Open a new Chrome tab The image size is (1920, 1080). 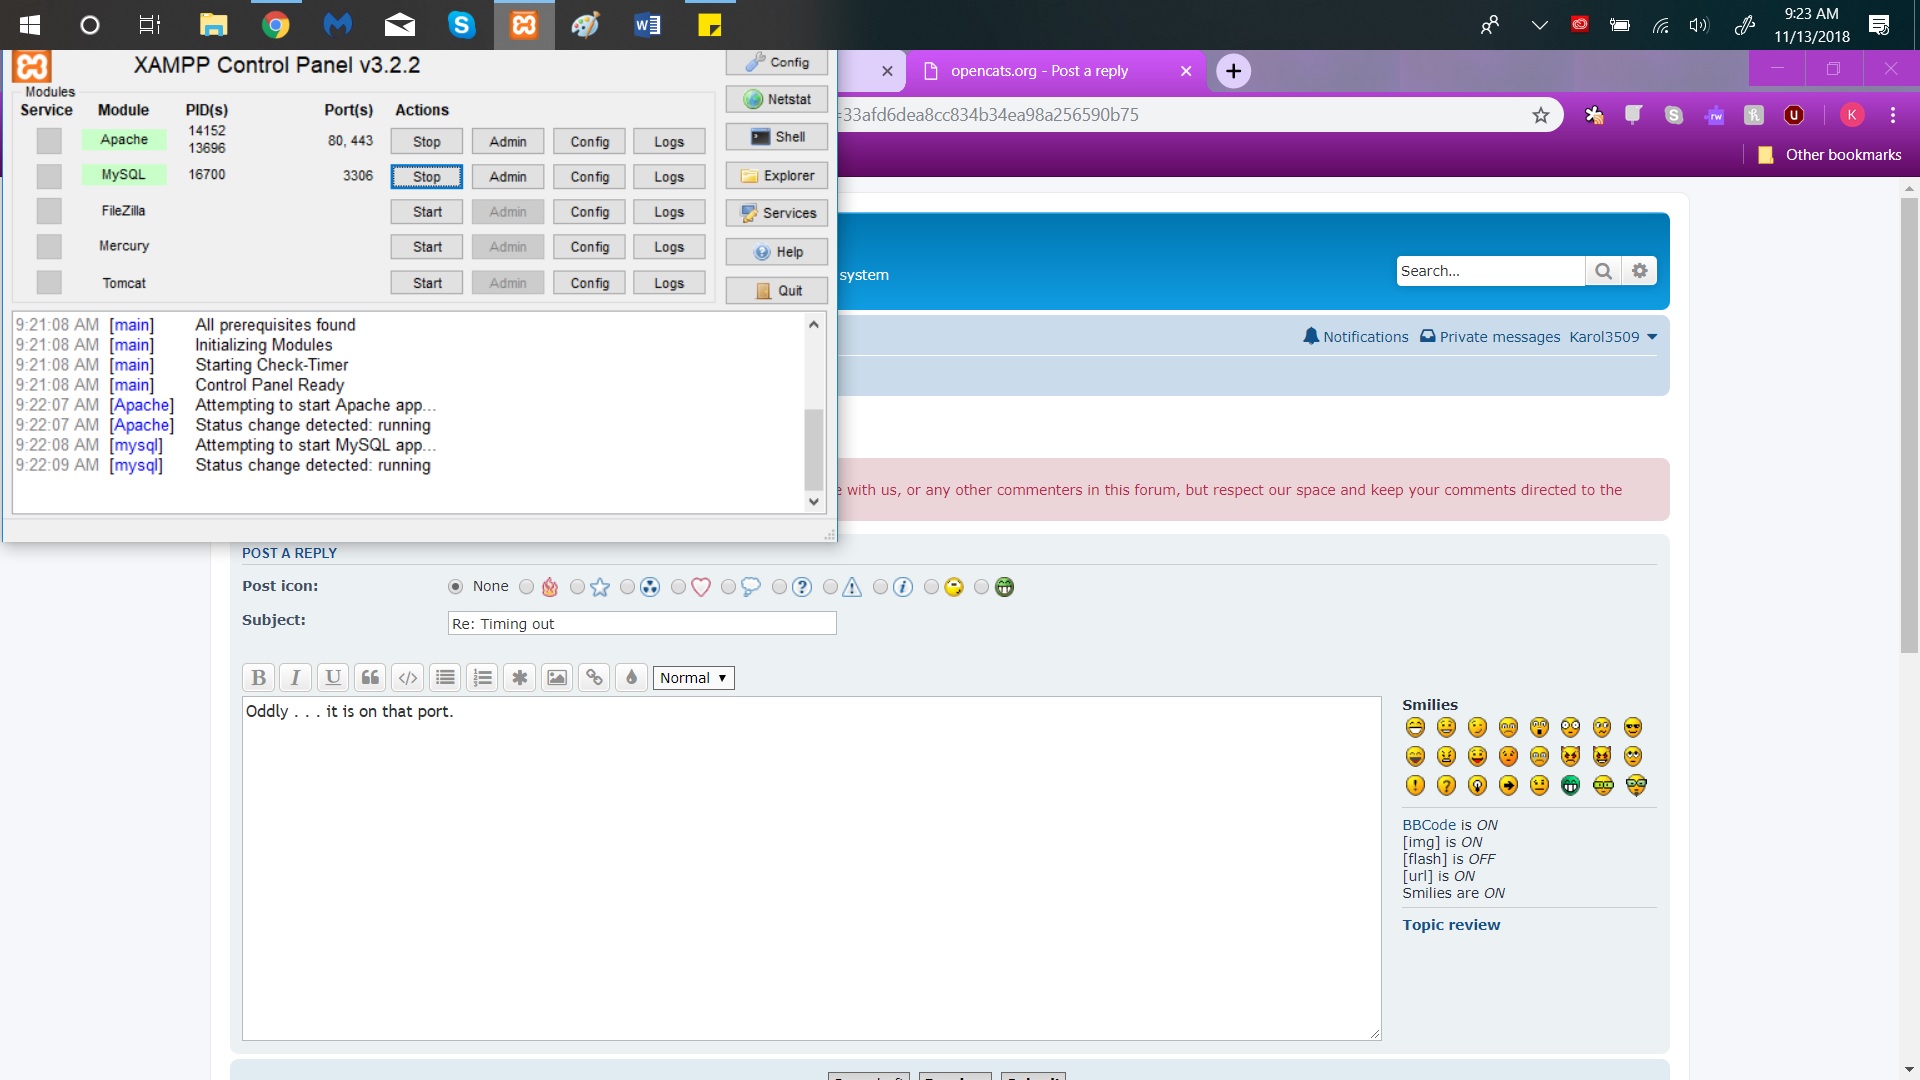click(1233, 71)
